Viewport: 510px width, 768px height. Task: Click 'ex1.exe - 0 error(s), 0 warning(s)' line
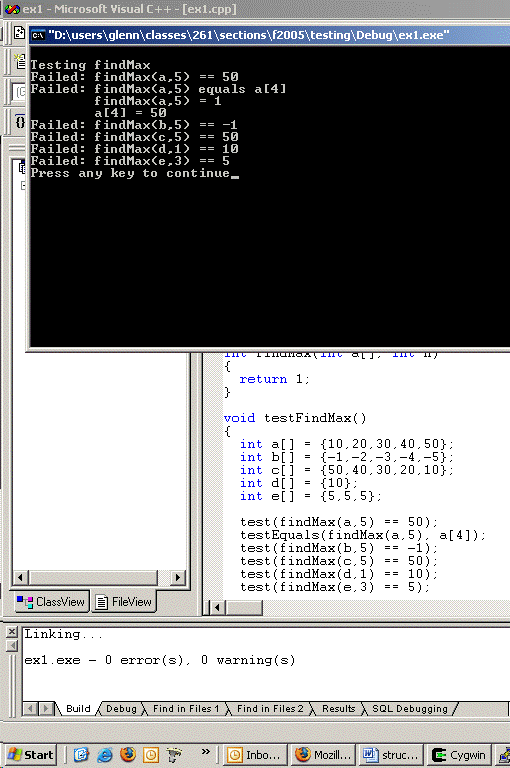[160, 660]
